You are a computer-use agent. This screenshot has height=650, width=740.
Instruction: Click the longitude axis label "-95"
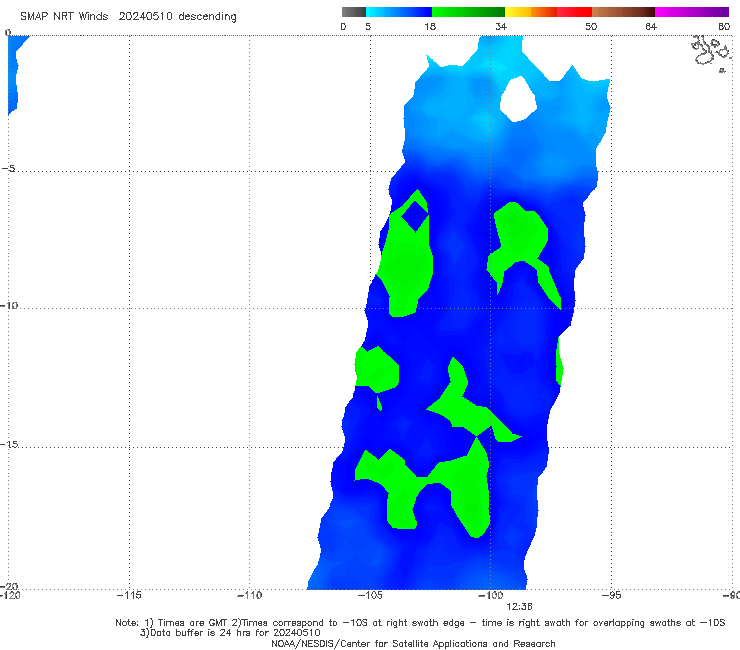(611, 595)
